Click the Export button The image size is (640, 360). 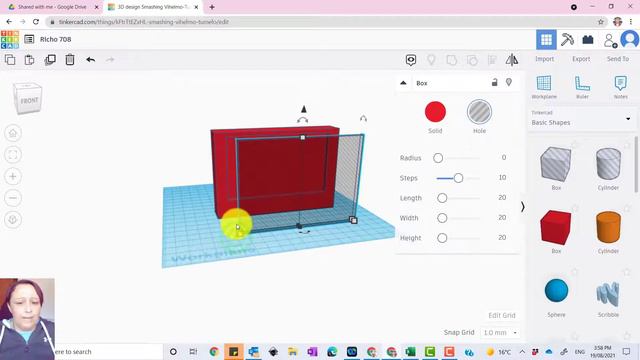tap(581, 59)
